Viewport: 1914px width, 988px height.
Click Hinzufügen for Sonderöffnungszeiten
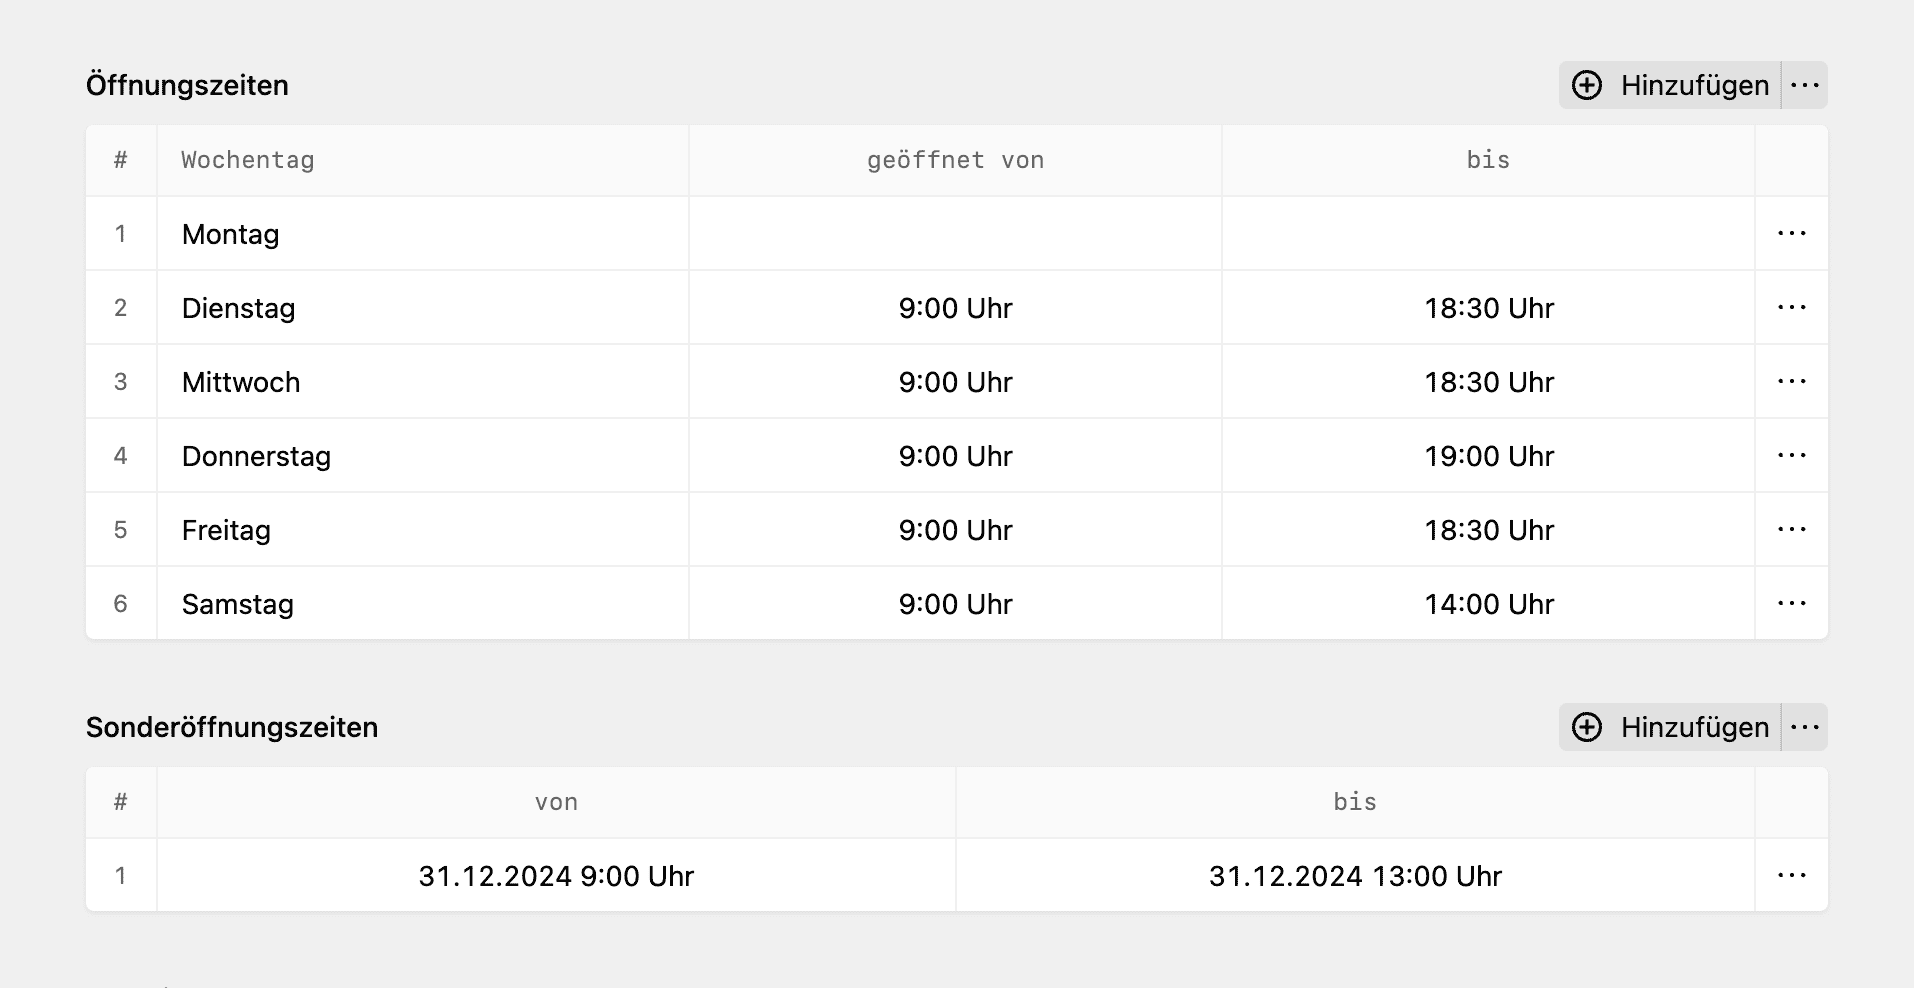[1670, 727]
